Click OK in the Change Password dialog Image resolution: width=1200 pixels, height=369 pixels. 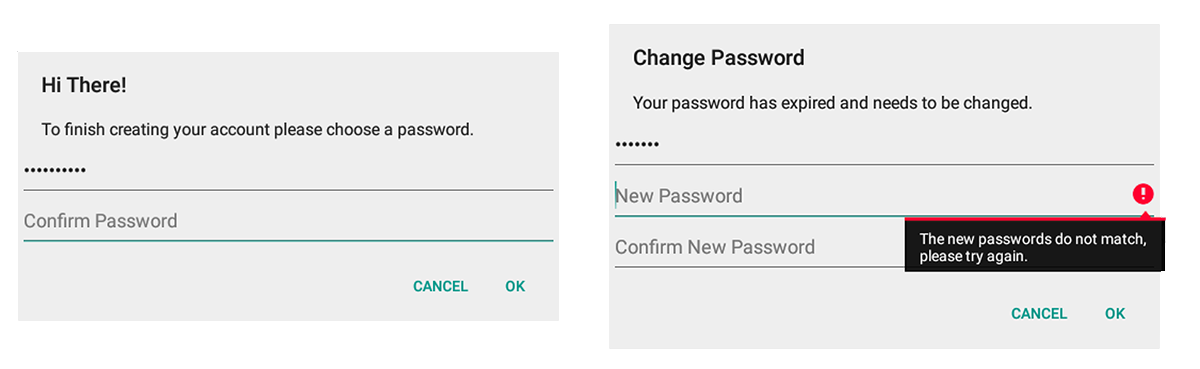1115,313
